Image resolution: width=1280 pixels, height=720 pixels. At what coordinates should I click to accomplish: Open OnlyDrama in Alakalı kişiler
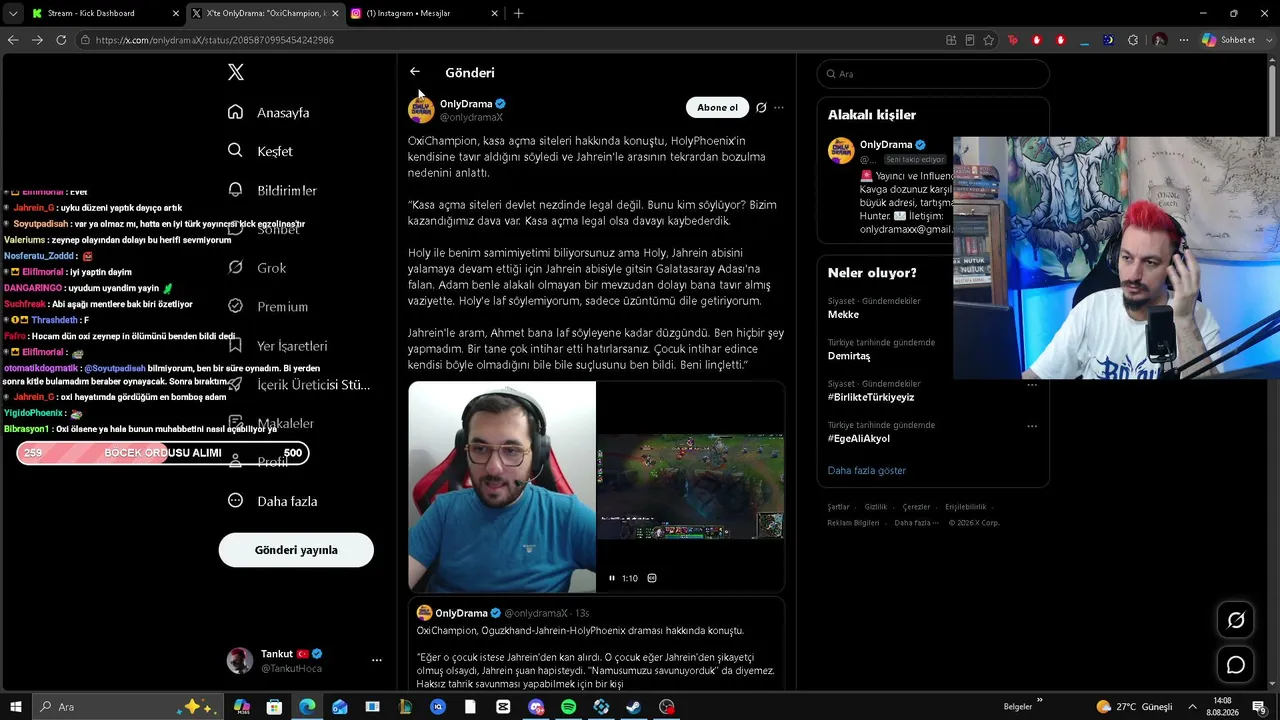tap(885, 145)
